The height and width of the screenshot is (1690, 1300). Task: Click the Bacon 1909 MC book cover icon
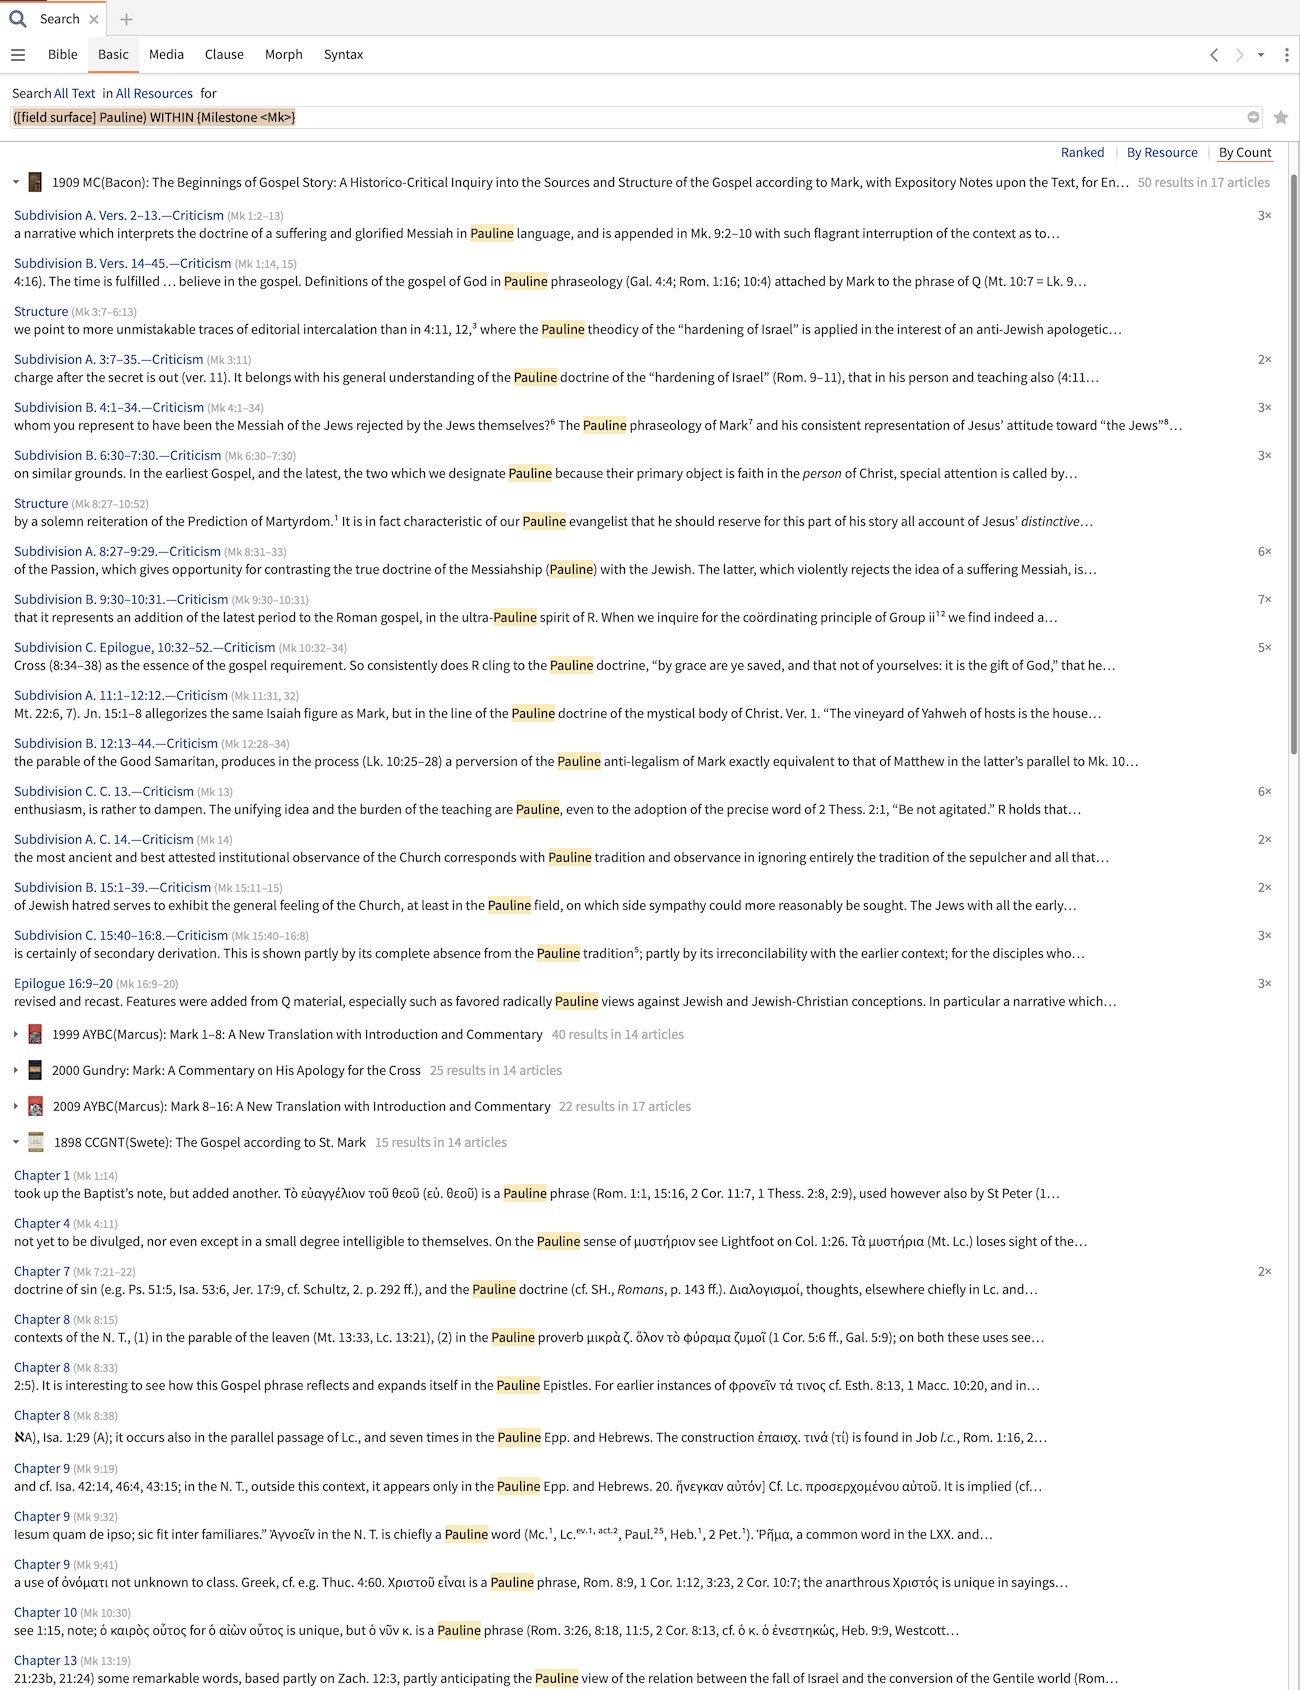[x=35, y=182]
